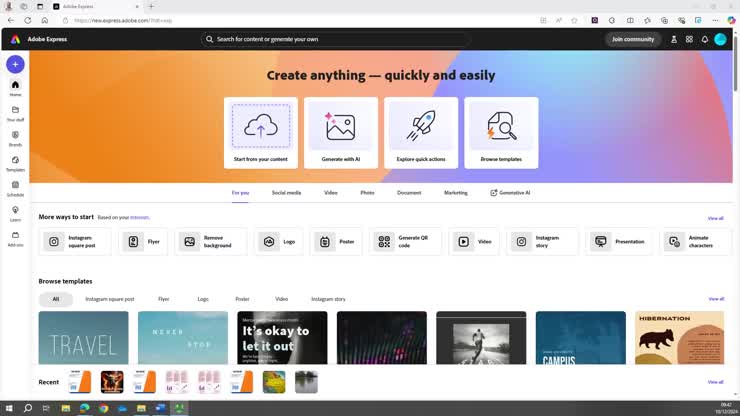740x416 pixels.
Task: Open the user profile avatar
Action: point(720,40)
